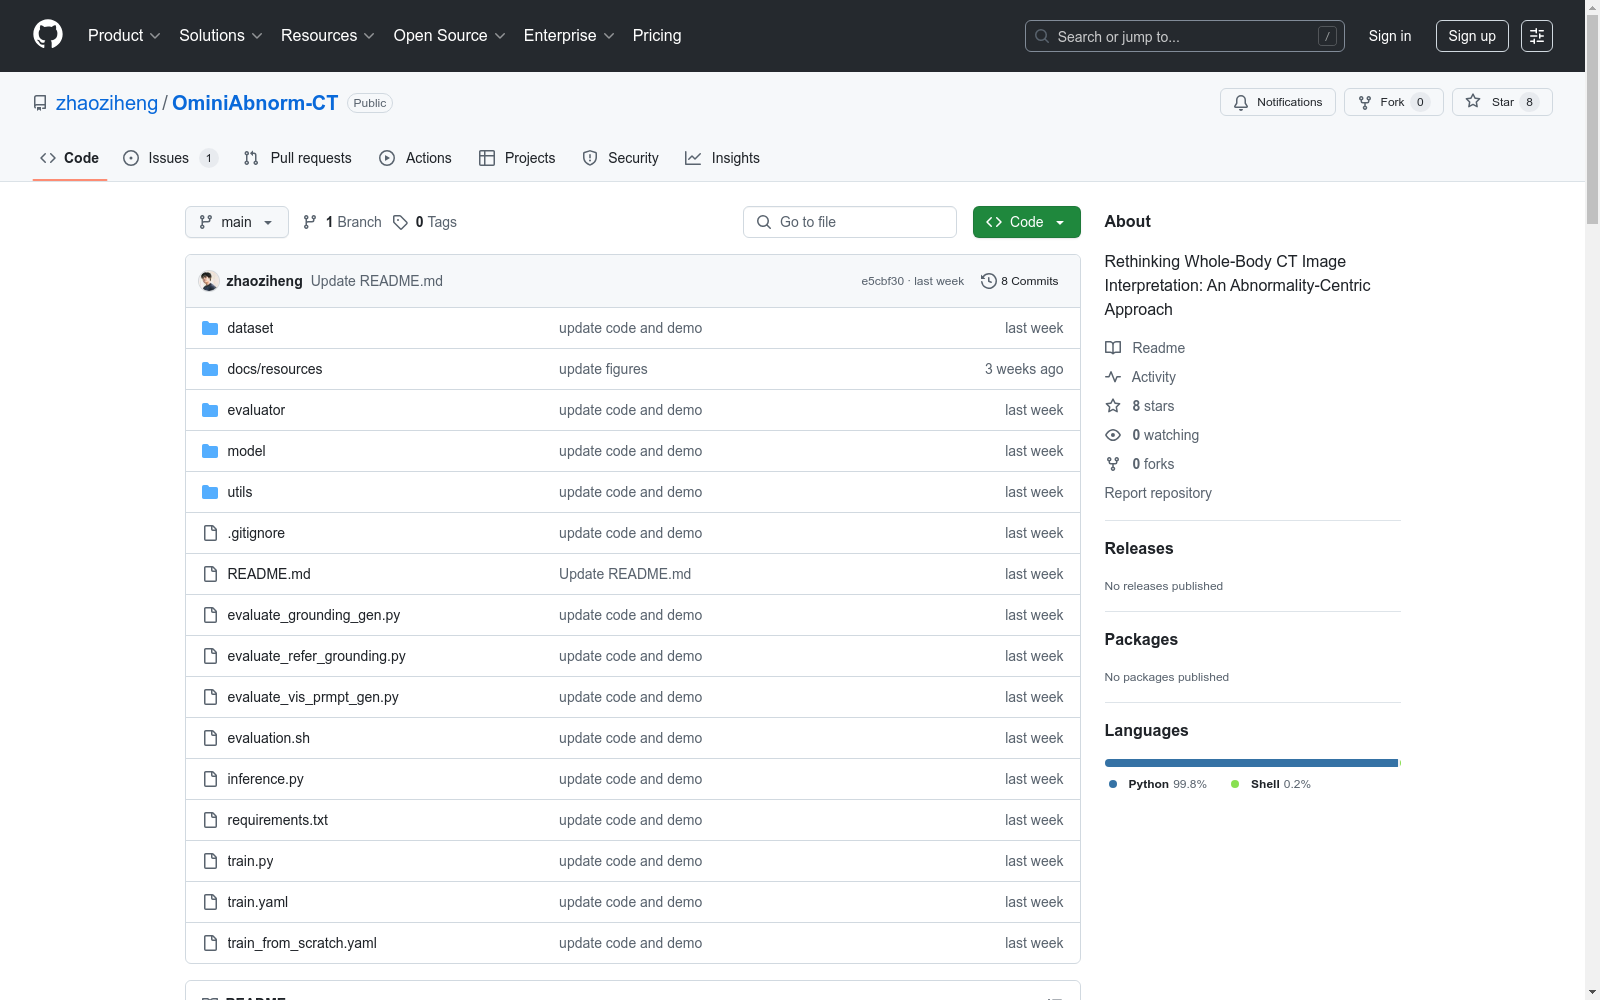Open the OminiAbnorm-CT repository link
Image resolution: width=1600 pixels, height=1000 pixels.
point(255,103)
